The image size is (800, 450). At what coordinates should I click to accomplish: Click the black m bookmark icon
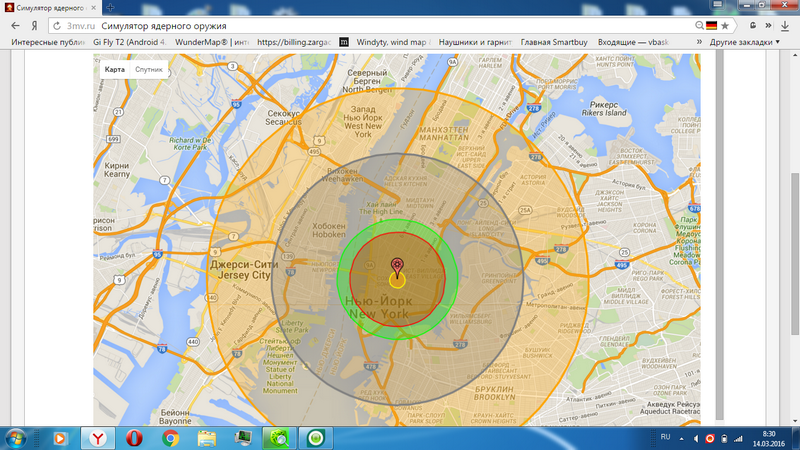point(344,42)
